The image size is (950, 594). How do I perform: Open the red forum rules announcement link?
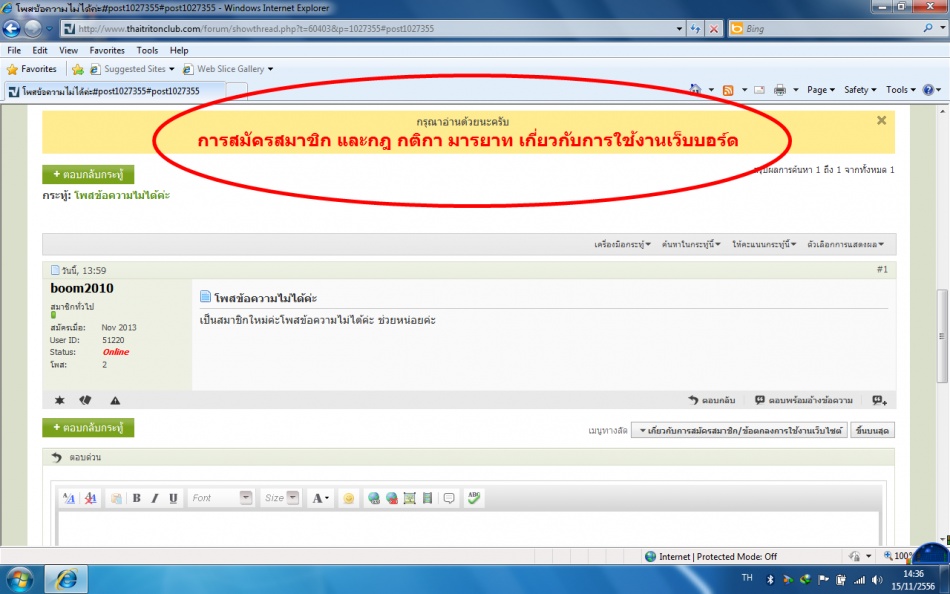tap(467, 140)
